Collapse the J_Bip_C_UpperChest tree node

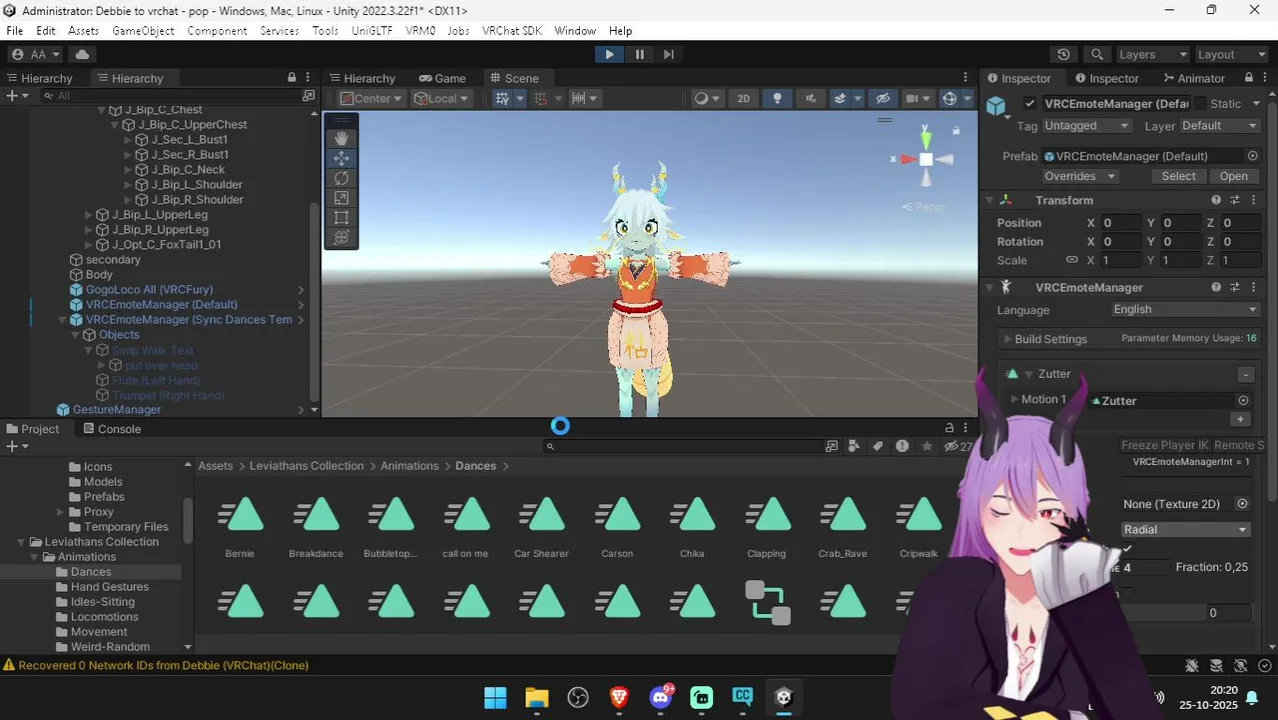tap(115, 125)
